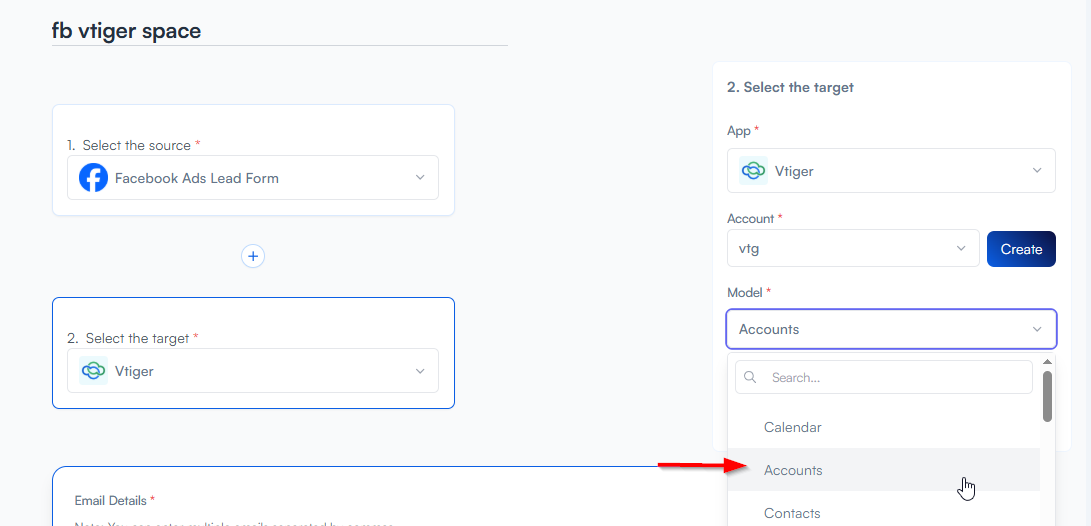This screenshot has height=526, width=1091.
Task: Click the fb vtiger space title field
Action: (x=279, y=31)
